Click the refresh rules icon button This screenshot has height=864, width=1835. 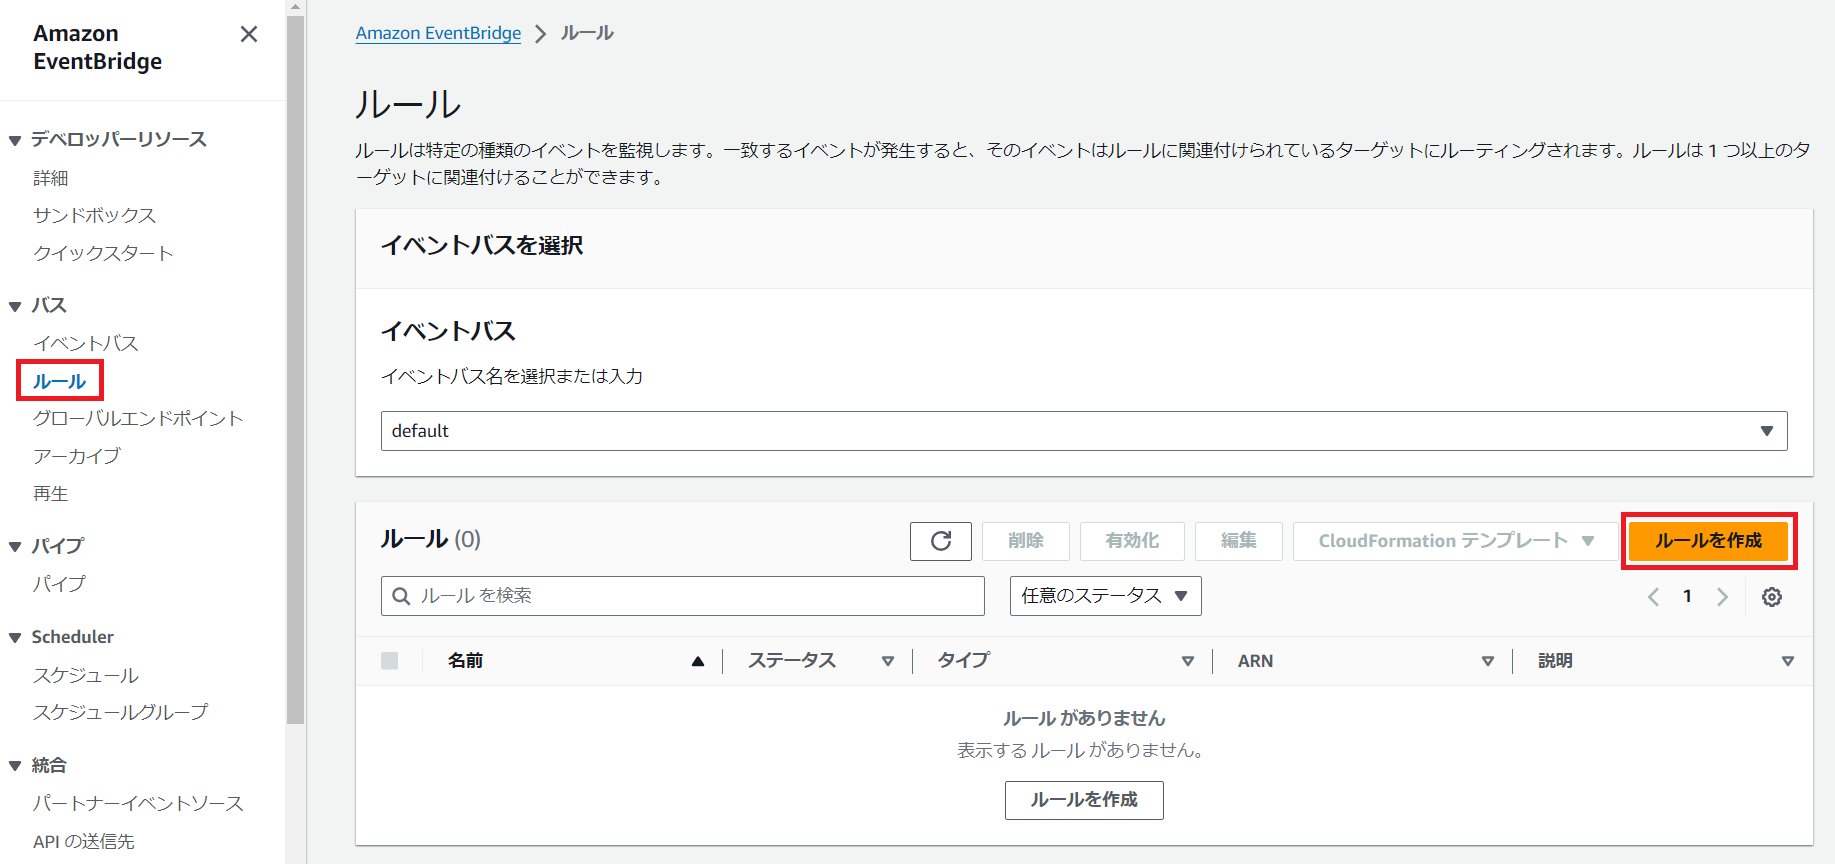point(940,541)
